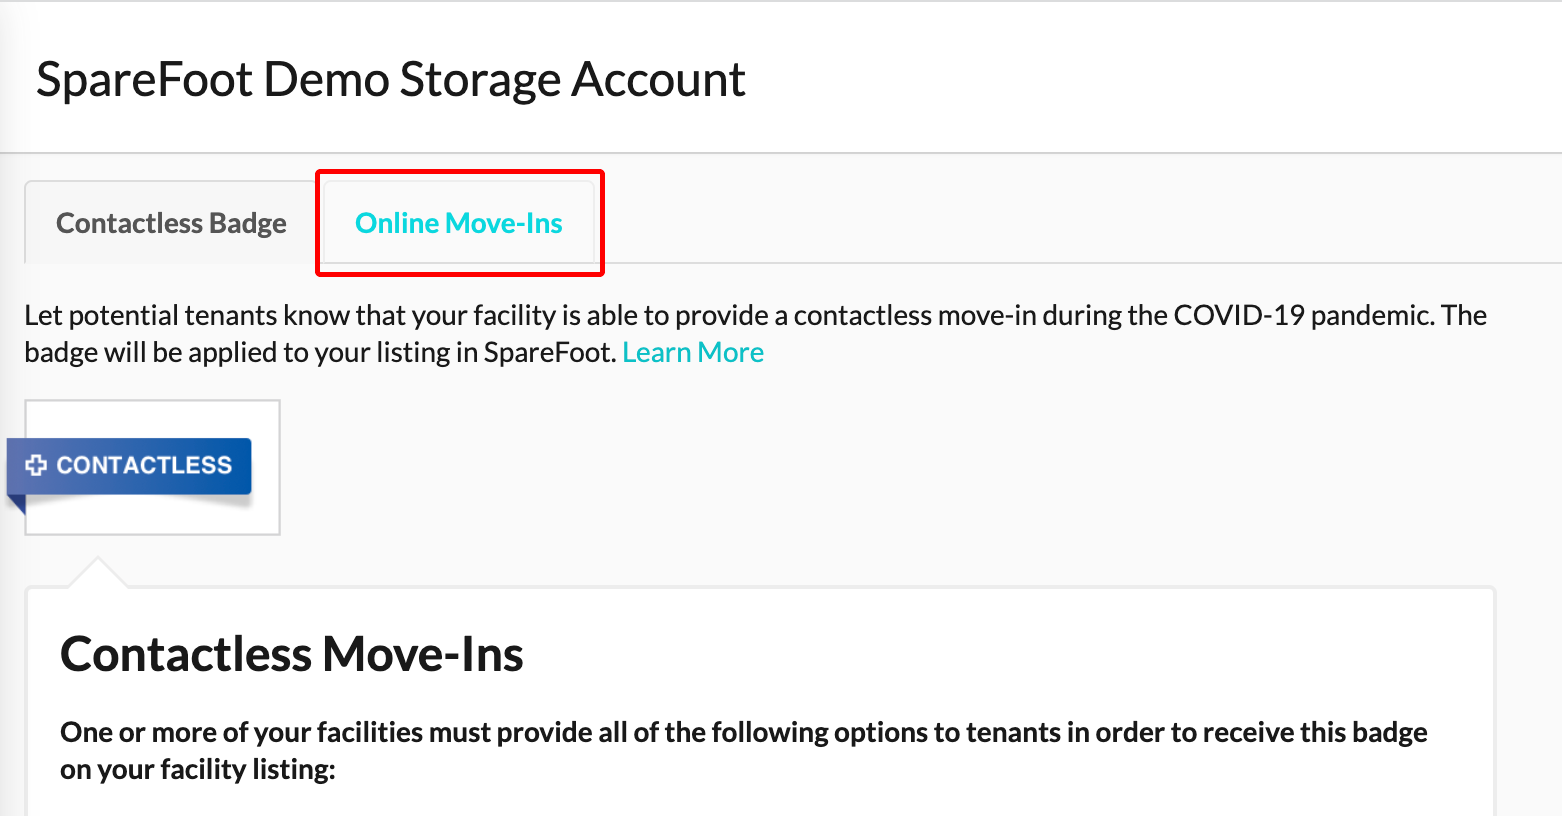Click the 'badge will be applied' description line
The height and width of the screenshot is (816, 1562).
point(320,352)
